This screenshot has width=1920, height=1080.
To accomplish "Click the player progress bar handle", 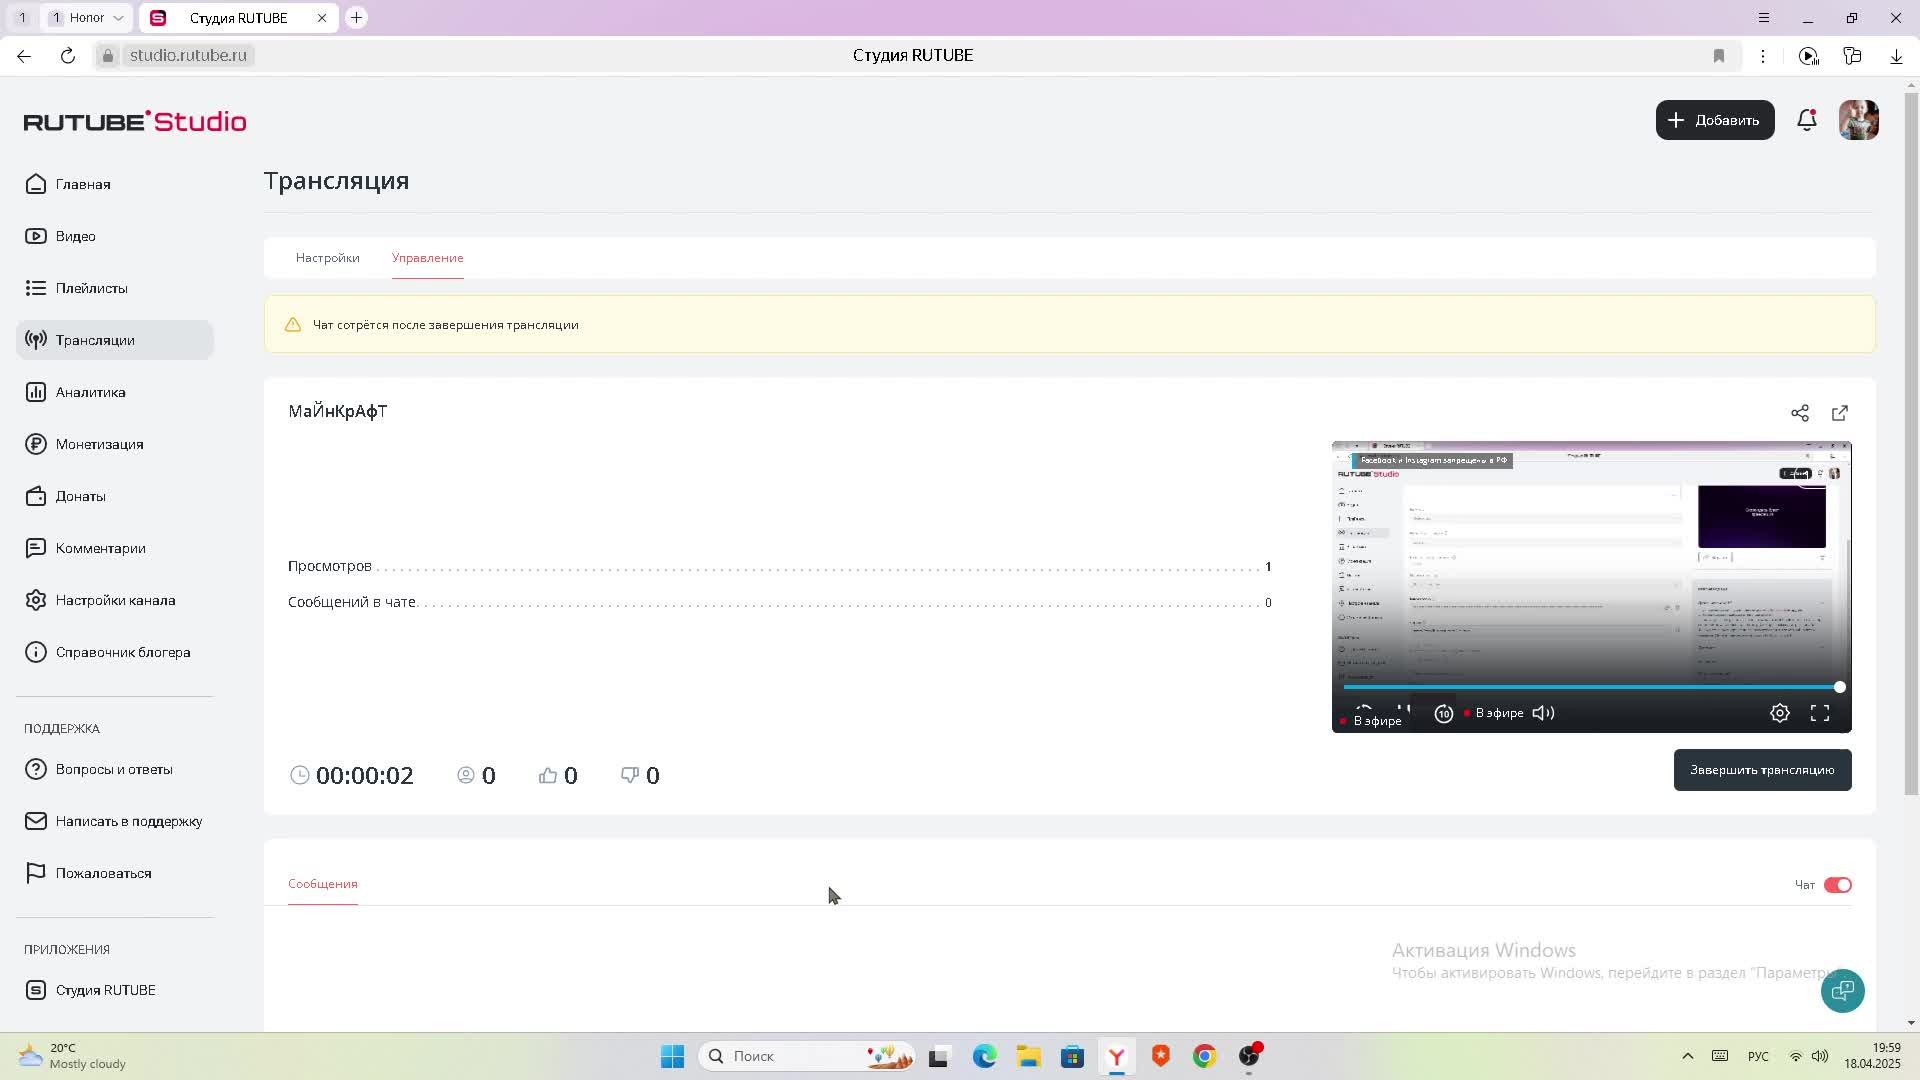I will [1839, 687].
